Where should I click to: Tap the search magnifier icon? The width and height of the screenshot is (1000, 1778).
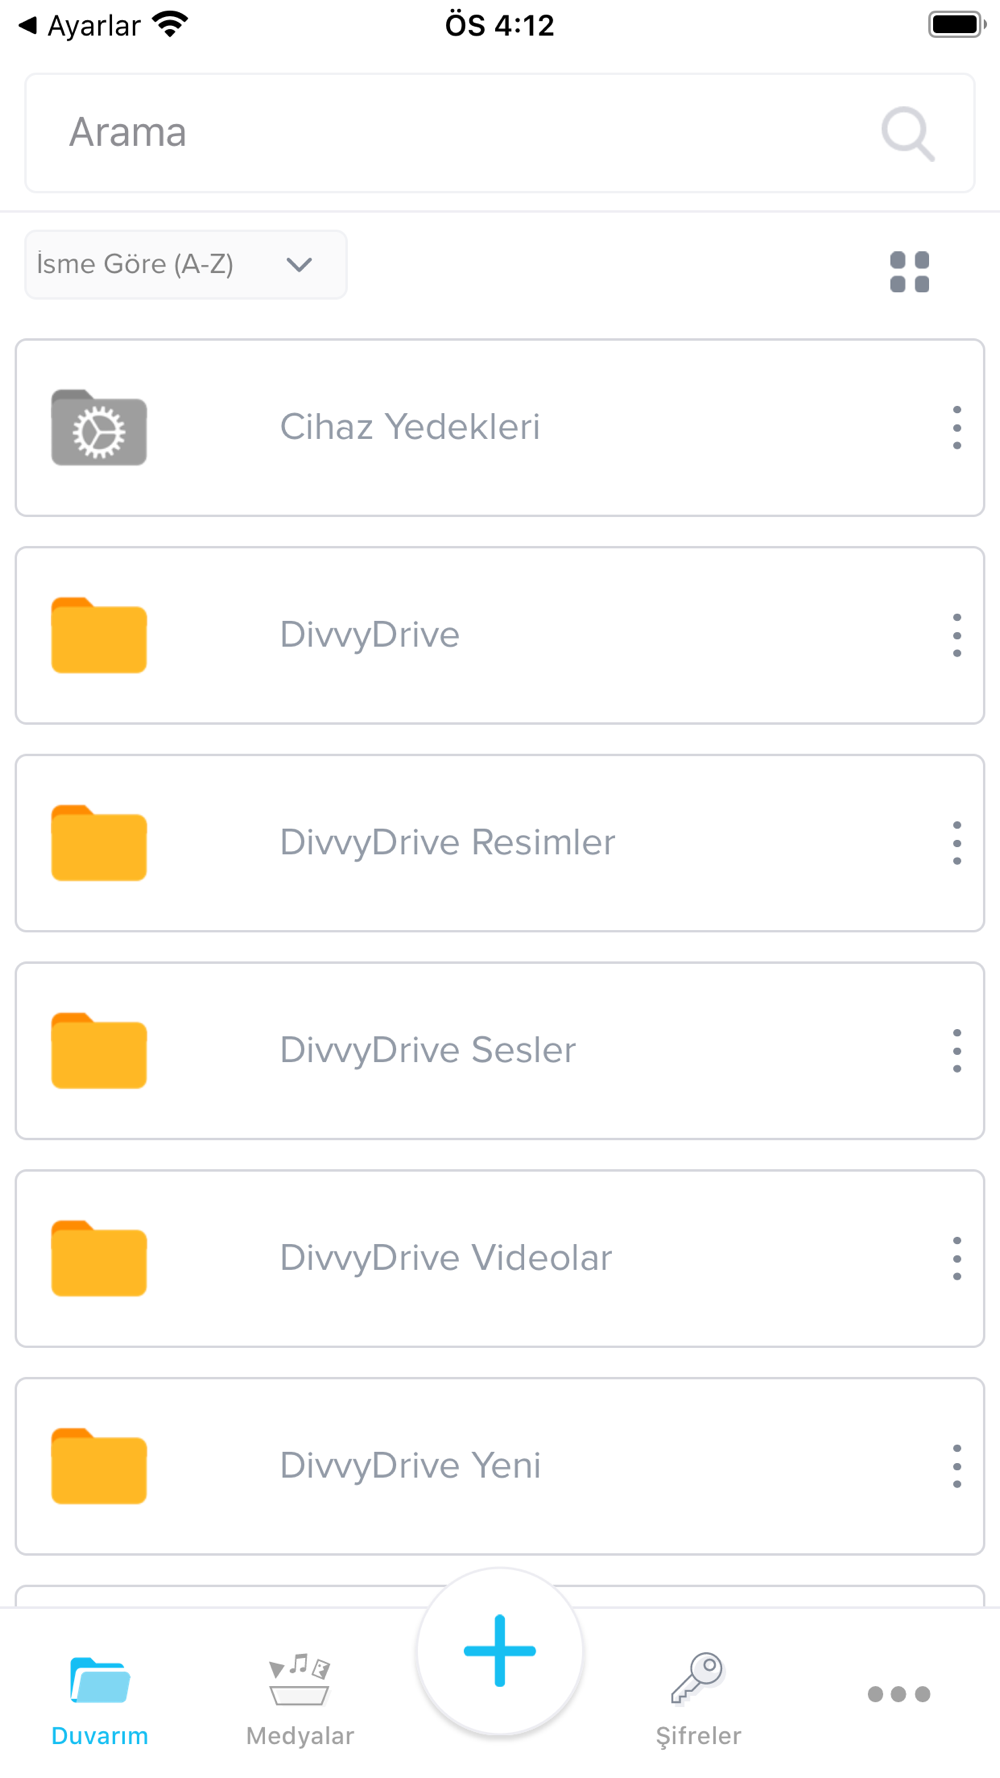pyautogui.click(x=907, y=134)
